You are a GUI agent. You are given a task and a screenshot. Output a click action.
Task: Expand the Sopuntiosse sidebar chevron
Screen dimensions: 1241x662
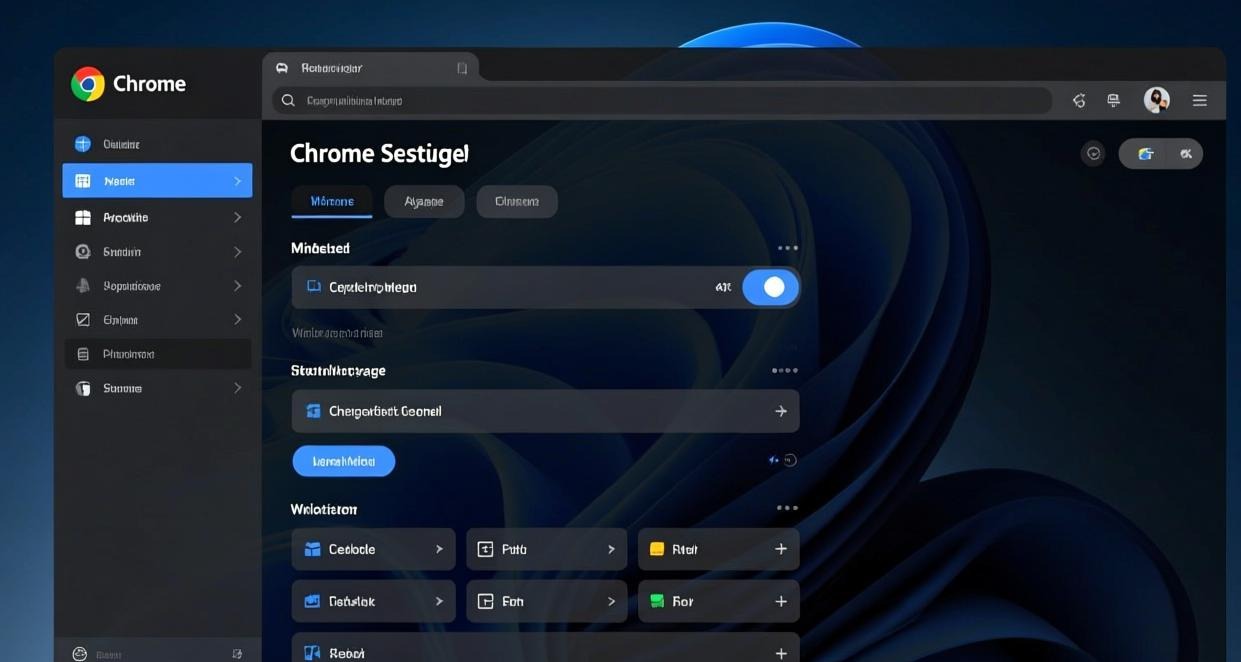pos(237,286)
